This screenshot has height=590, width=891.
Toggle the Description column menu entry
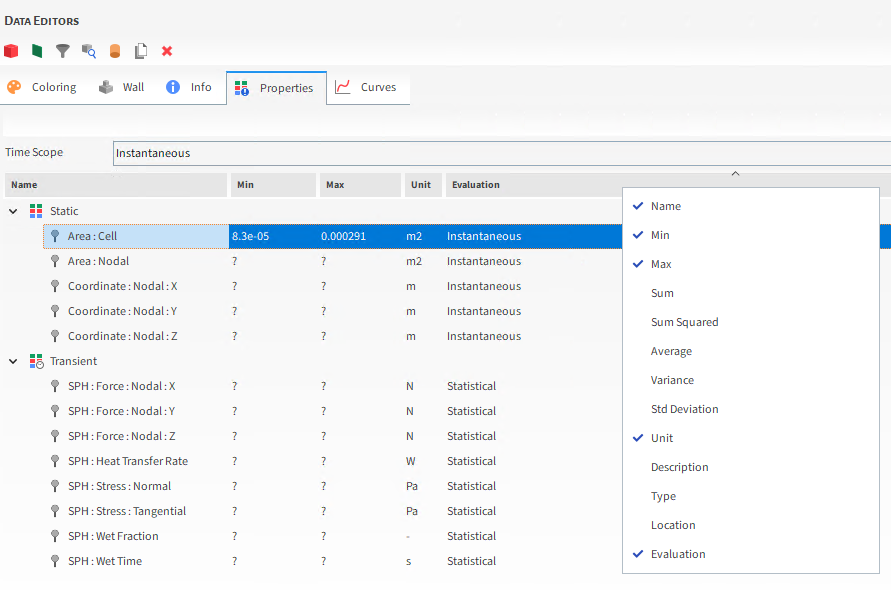750,467
